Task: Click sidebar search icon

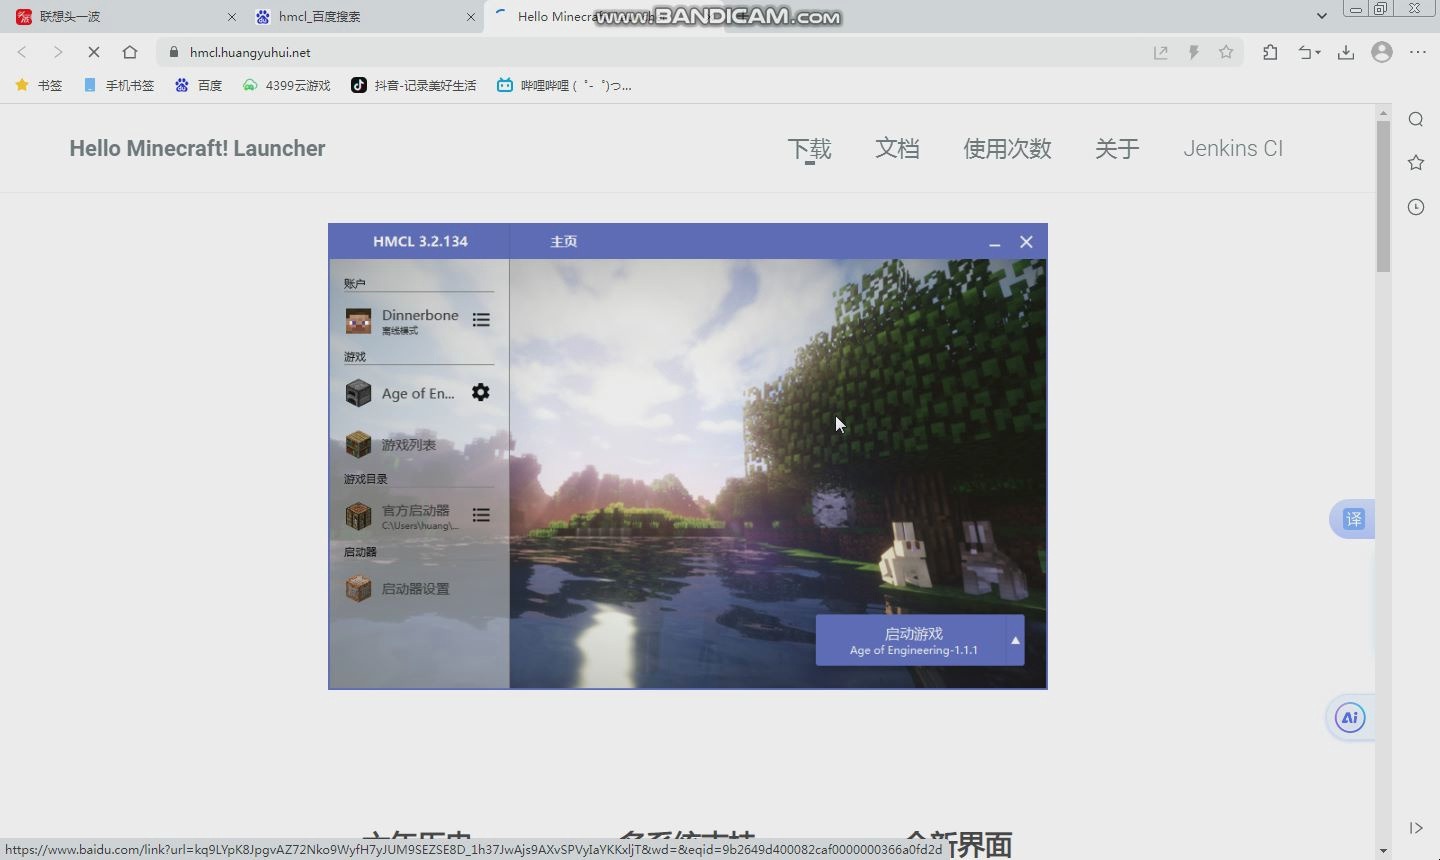Action: pyautogui.click(x=1416, y=120)
